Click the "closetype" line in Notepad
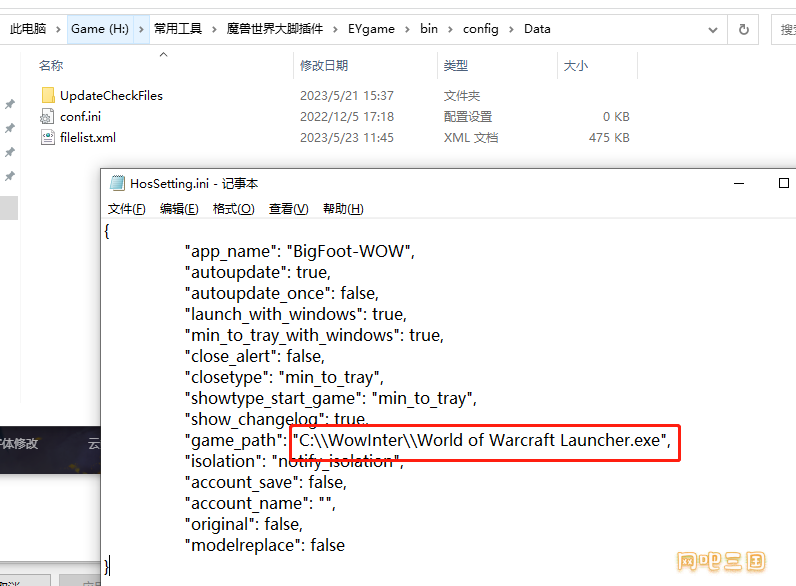796x586 pixels. 284,377
